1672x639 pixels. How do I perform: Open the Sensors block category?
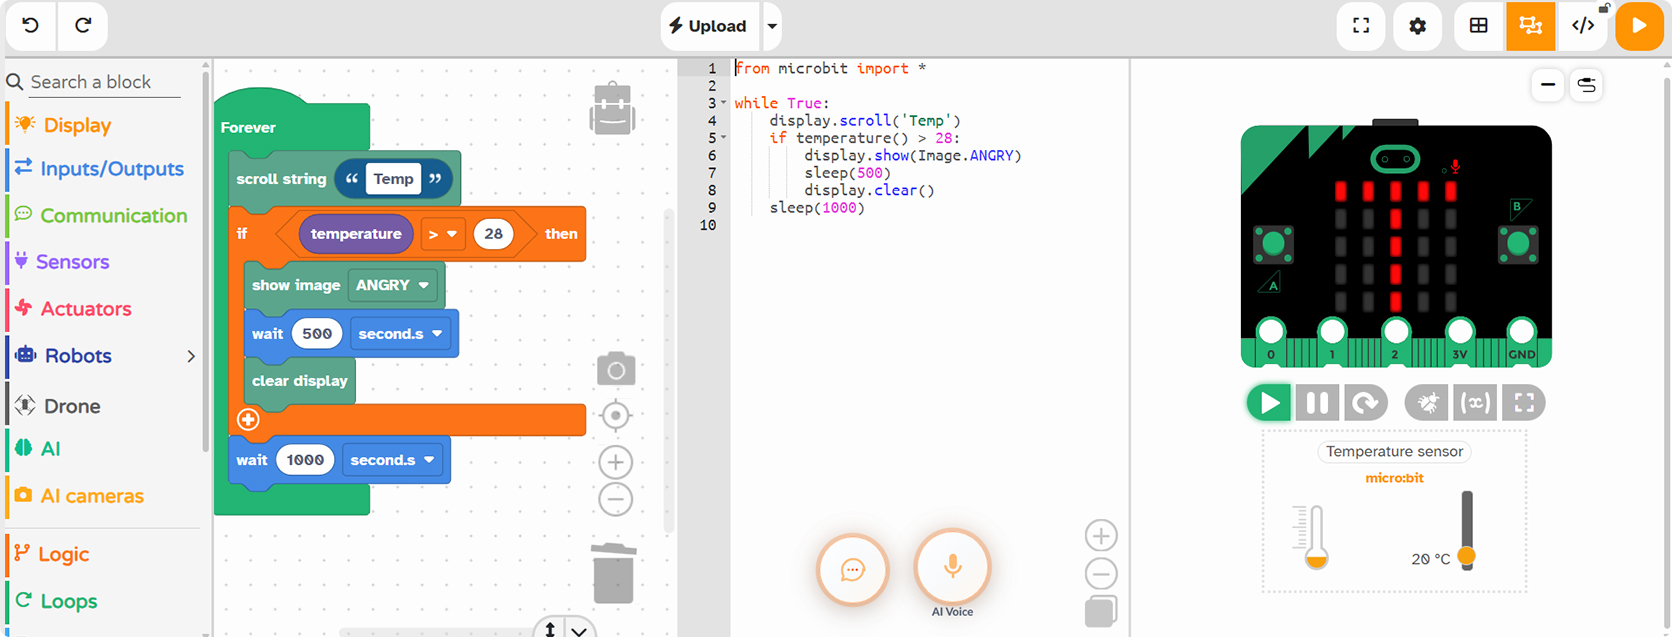coord(72,262)
